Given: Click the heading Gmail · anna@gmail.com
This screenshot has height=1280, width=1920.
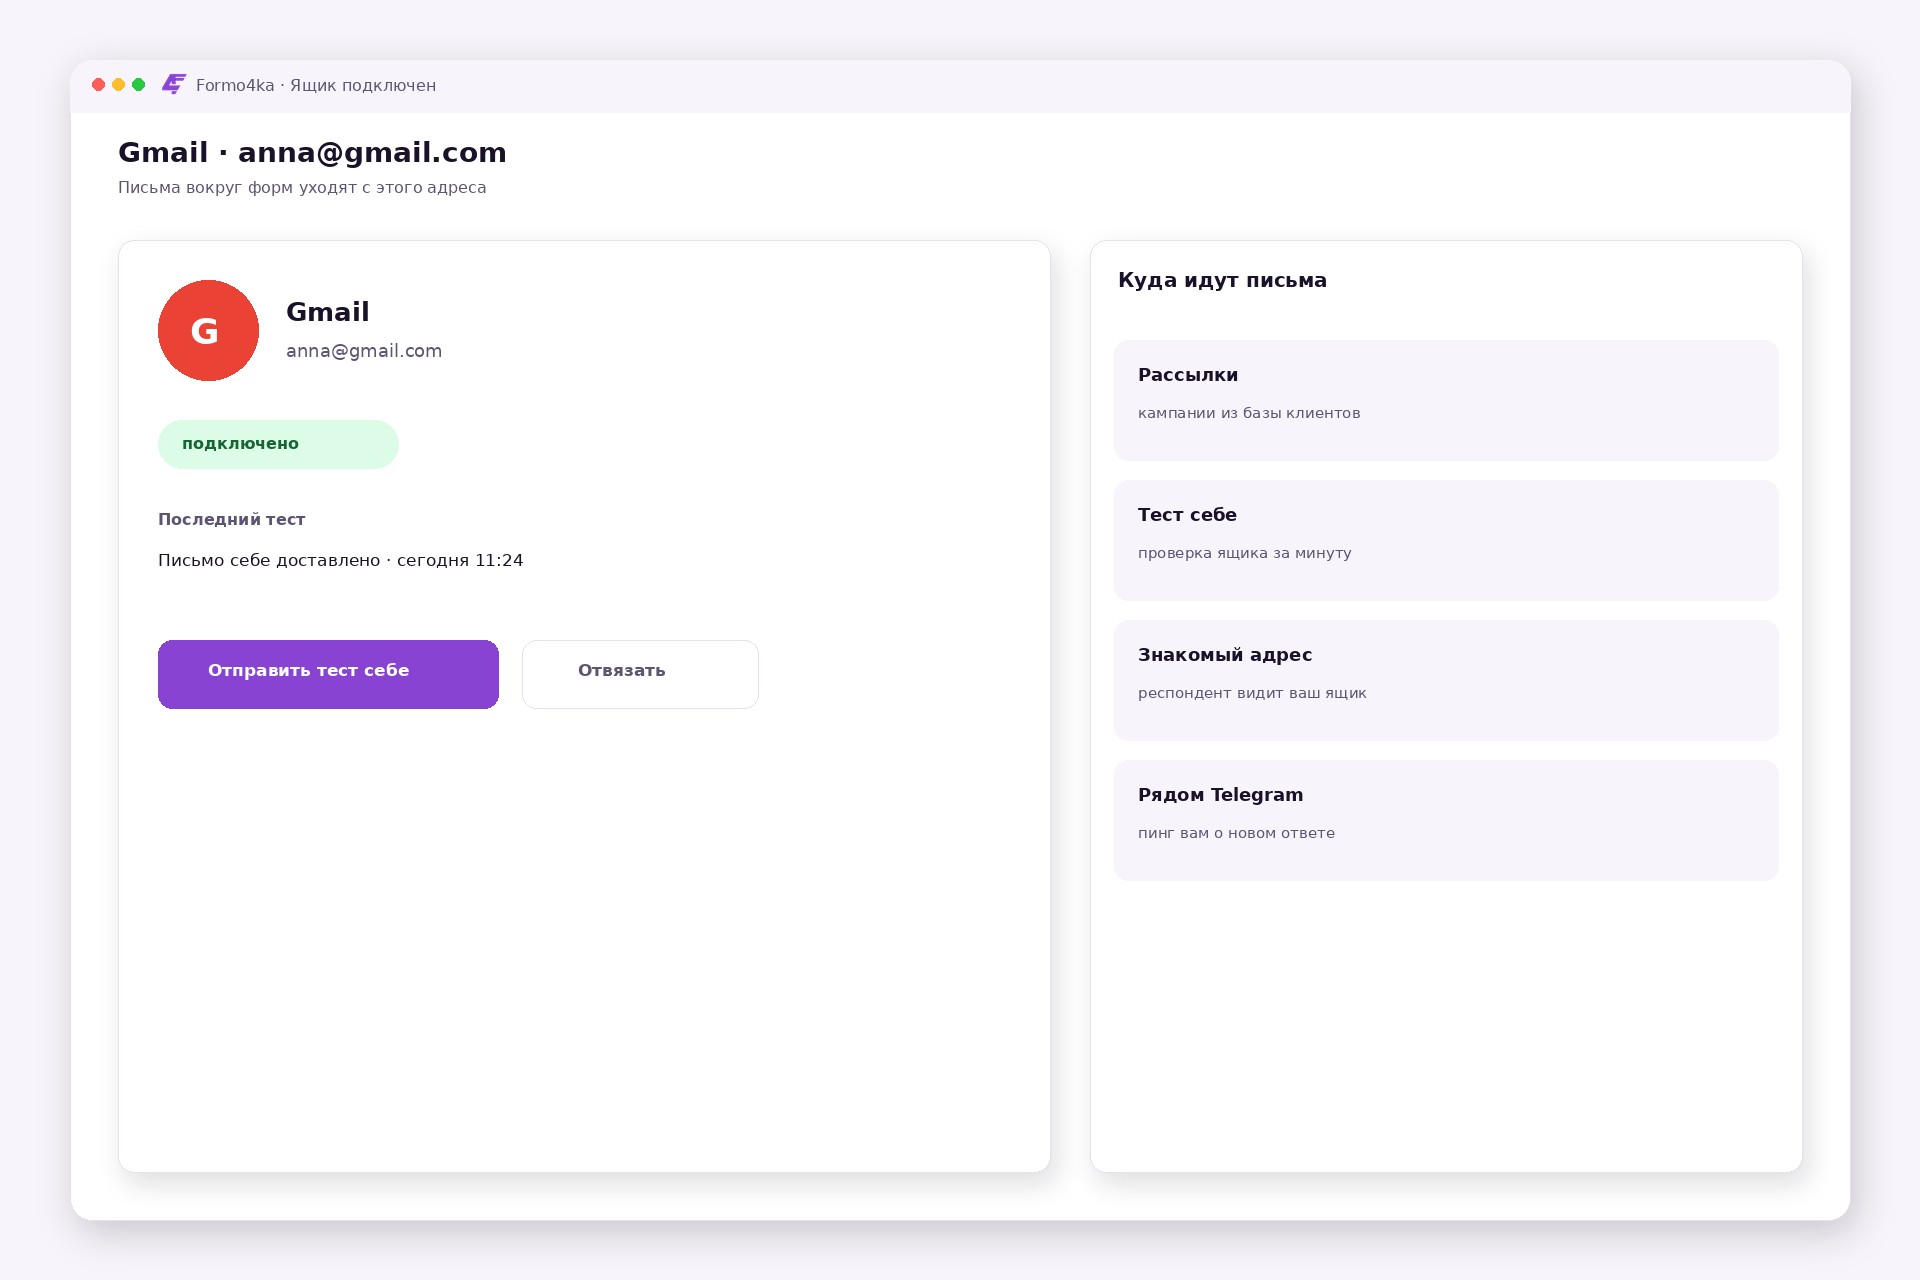Looking at the screenshot, I should [312, 152].
